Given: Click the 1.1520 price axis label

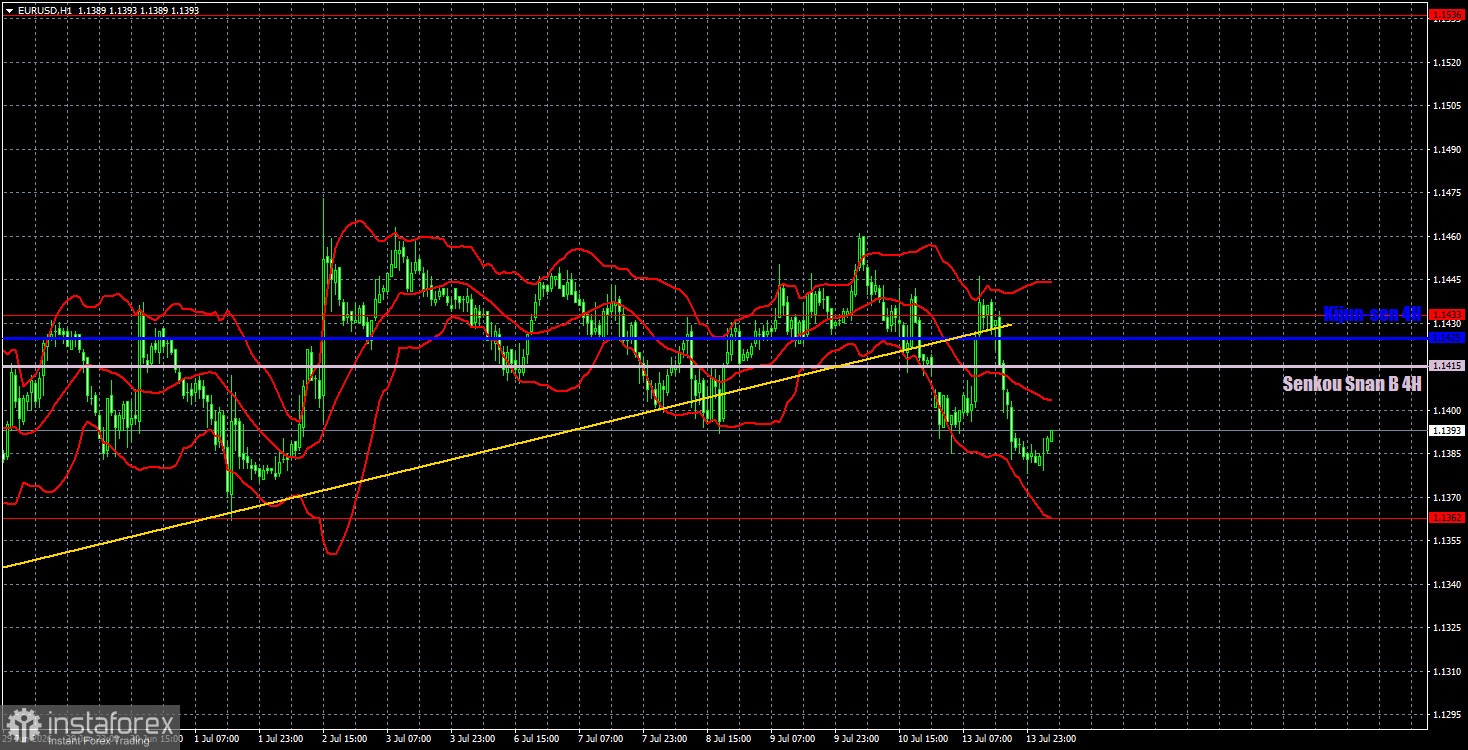Looking at the screenshot, I should pos(1447,62).
